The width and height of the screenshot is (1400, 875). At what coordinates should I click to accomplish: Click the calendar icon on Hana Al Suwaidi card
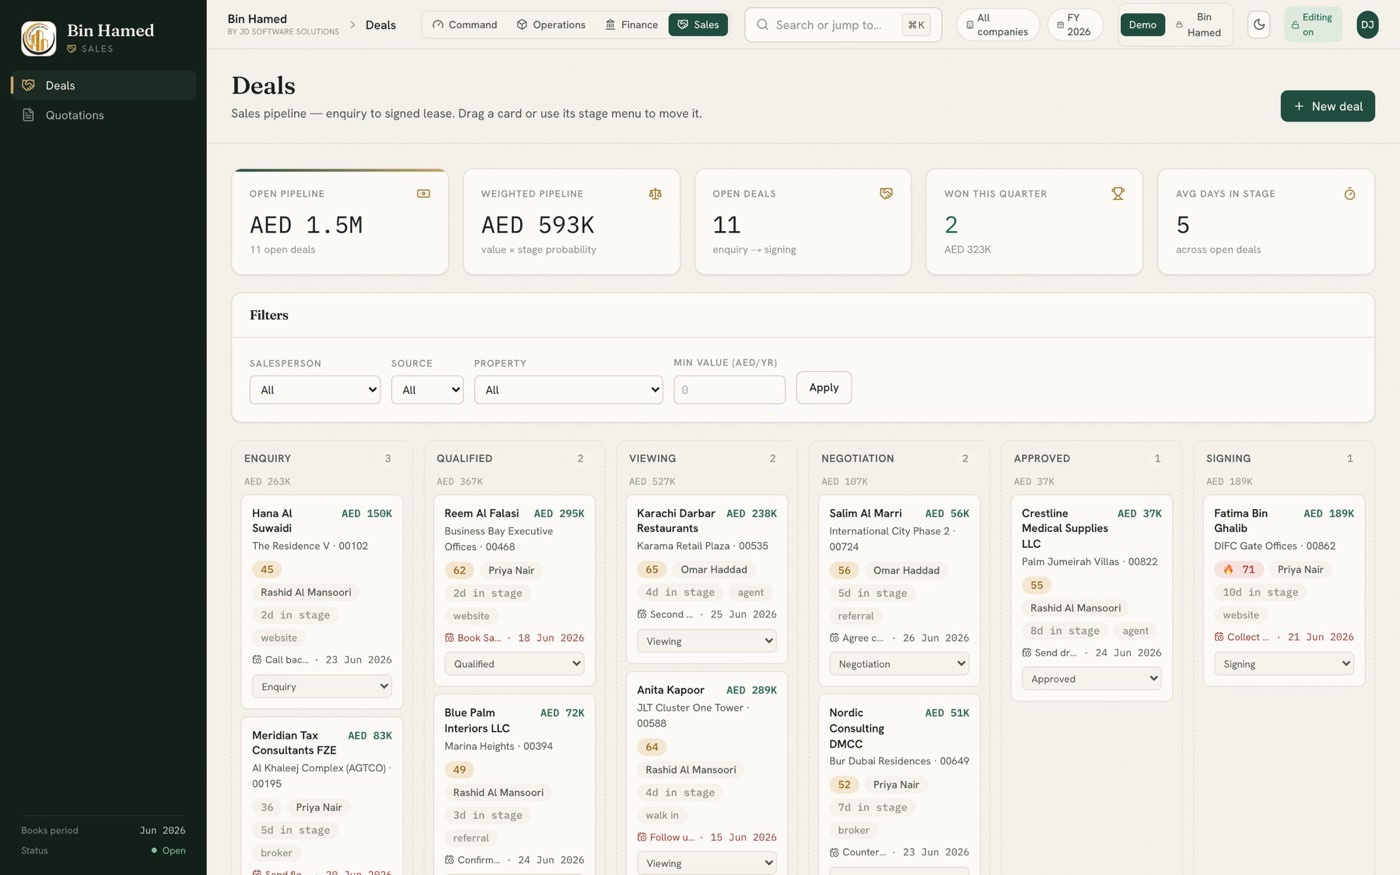257,660
